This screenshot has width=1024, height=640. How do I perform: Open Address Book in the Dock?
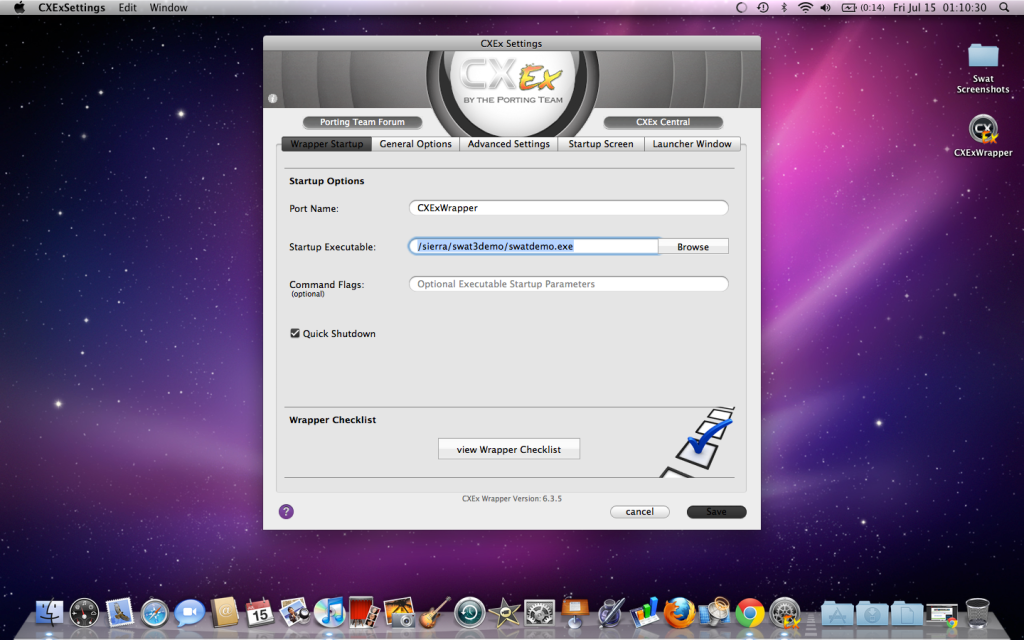[225, 613]
